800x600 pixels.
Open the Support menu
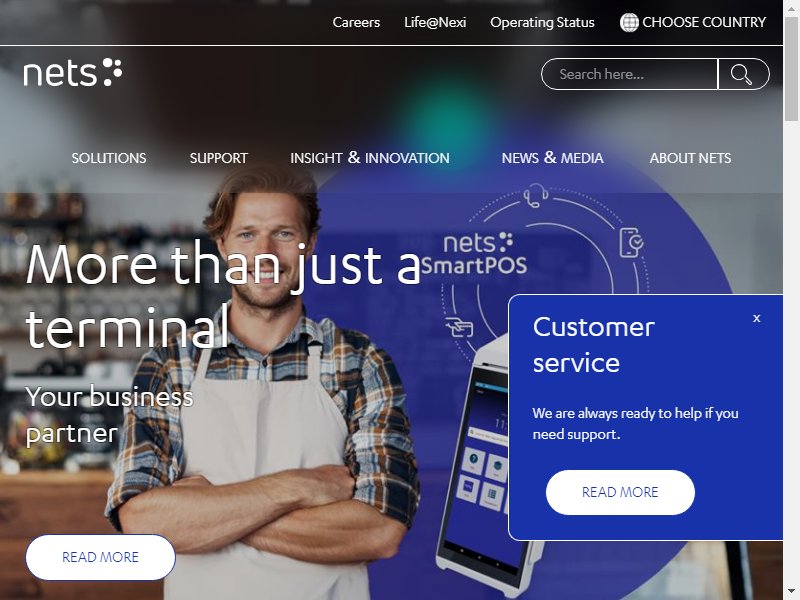point(218,158)
